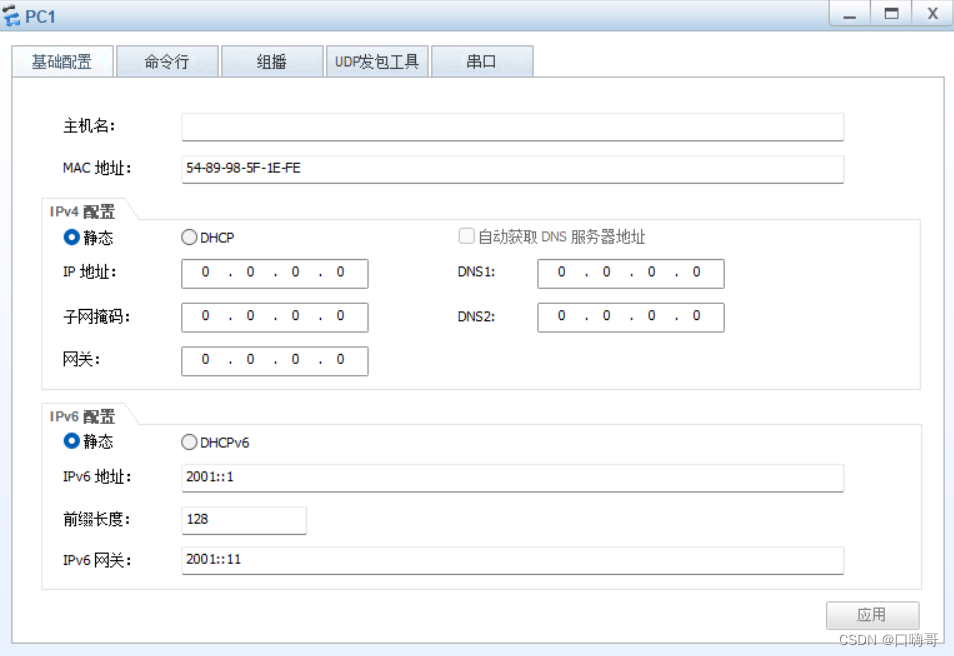Screen dimensions: 954x656
Task: Click the DNS2 address field
Action: point(631,317)
